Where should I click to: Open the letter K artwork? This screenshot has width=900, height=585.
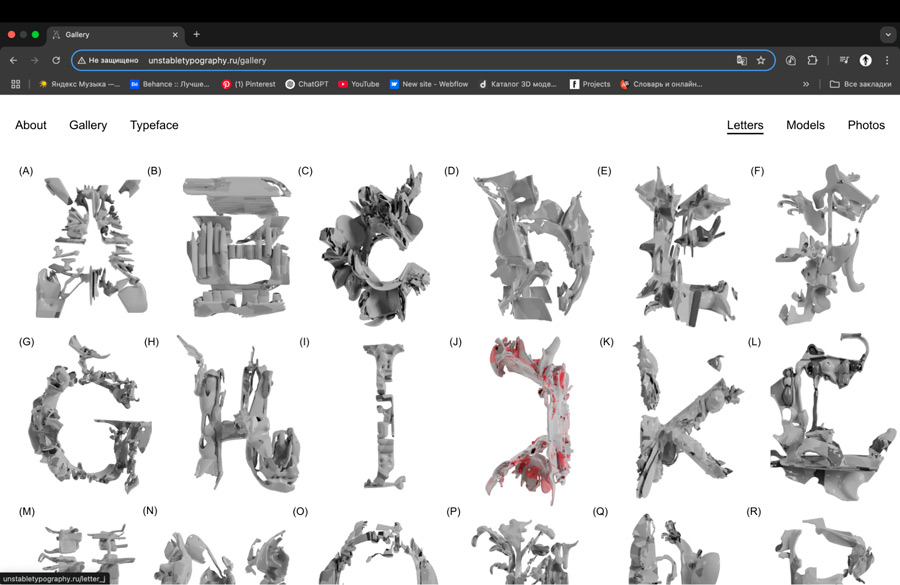[x=688, y=417]
